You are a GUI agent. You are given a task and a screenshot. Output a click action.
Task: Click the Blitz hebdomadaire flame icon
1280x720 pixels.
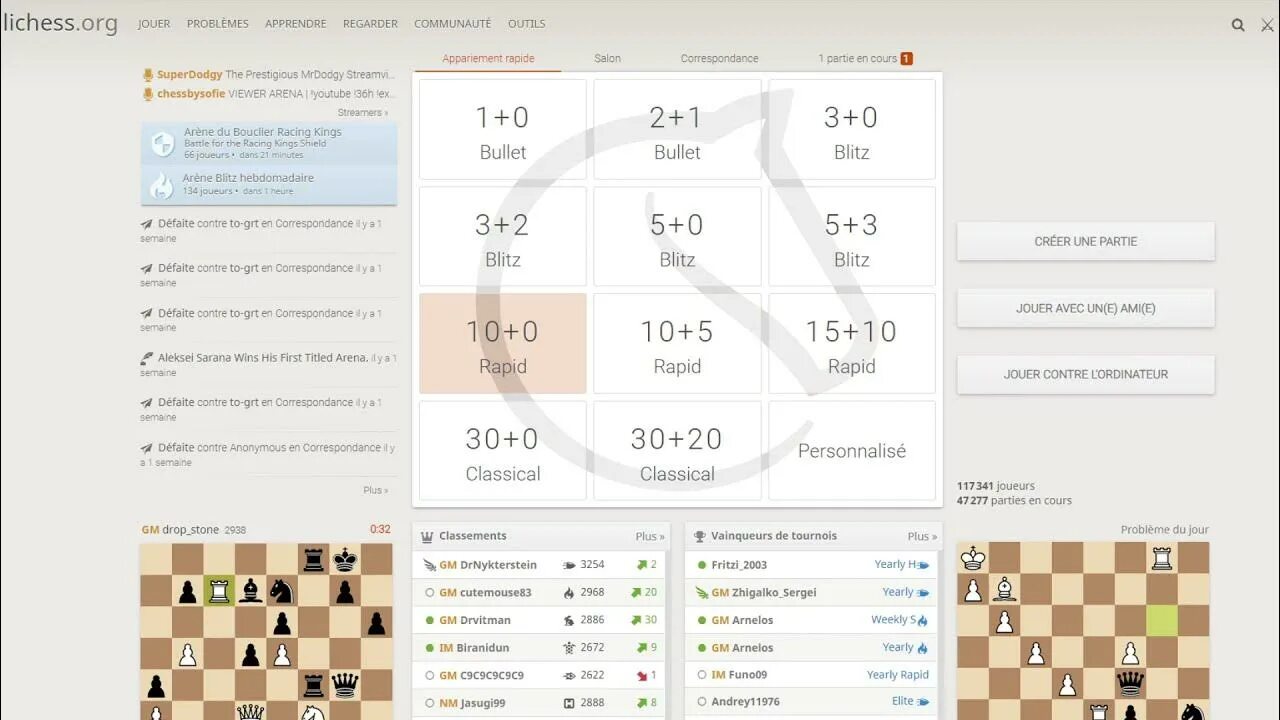point(162,185)
